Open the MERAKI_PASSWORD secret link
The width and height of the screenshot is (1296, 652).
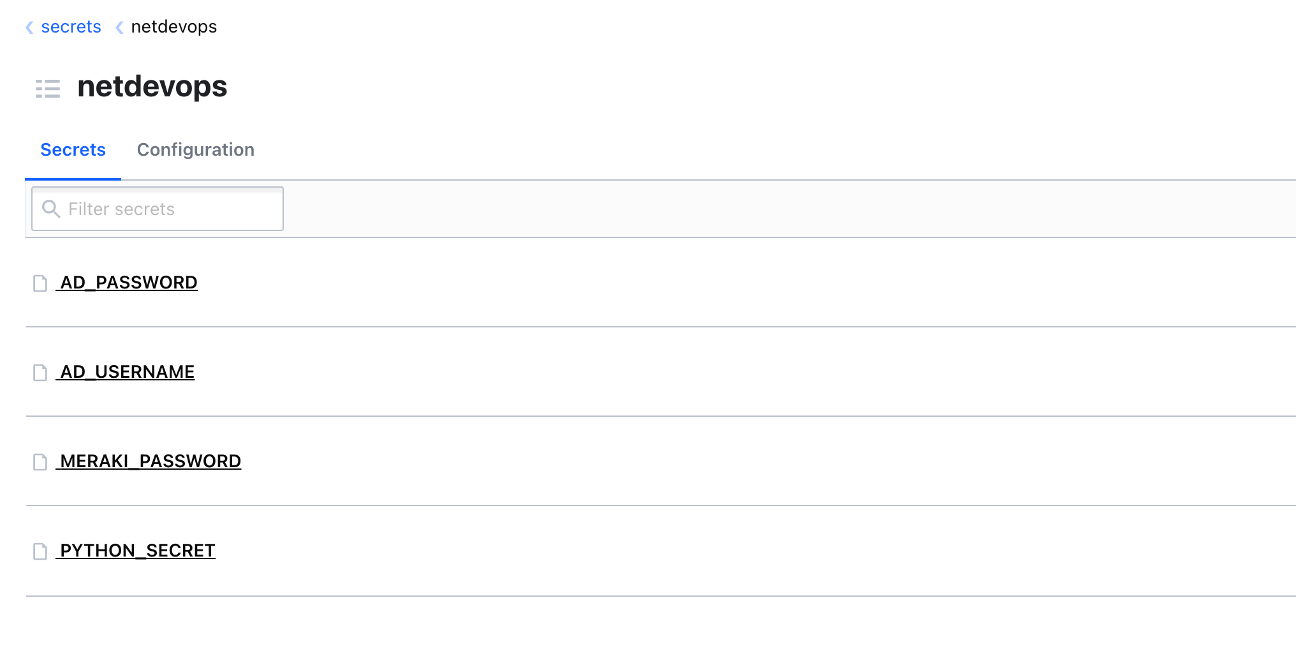150,461
